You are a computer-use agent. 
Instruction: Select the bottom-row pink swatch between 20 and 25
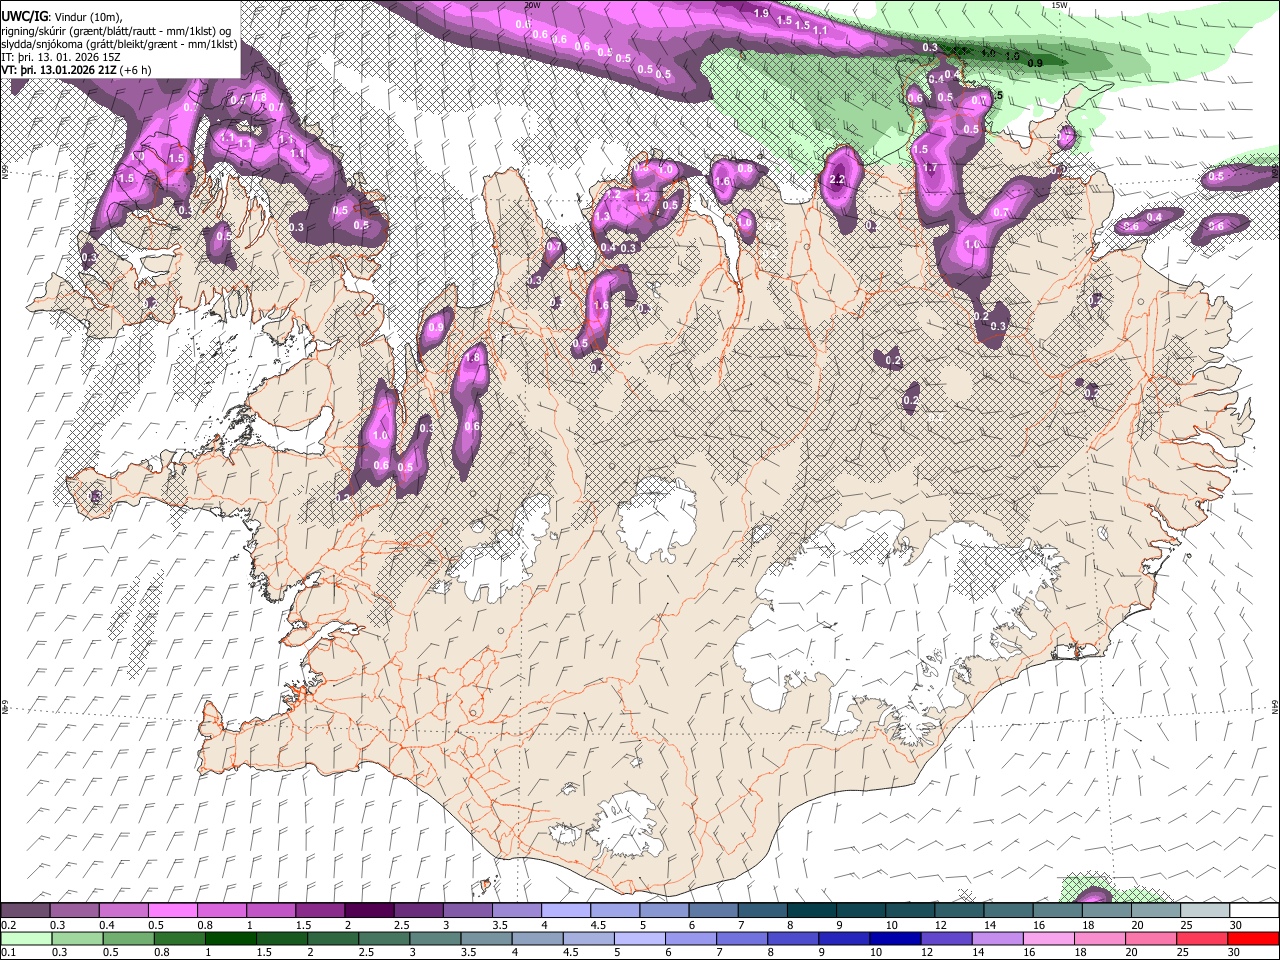pyautogui.click(x=1153, y=938)
